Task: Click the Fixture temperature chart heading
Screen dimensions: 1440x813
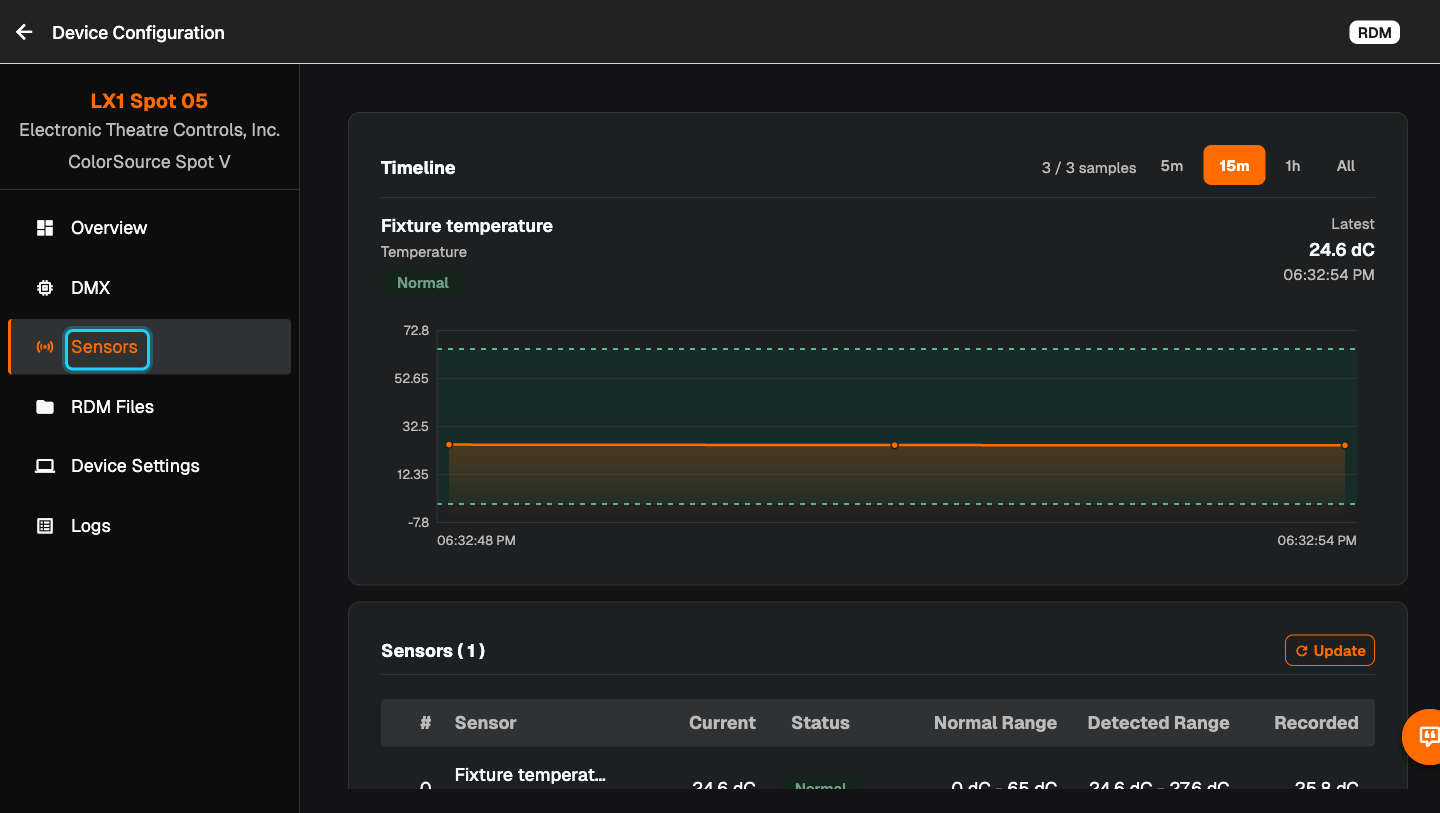Action: (x=467, y=226)
